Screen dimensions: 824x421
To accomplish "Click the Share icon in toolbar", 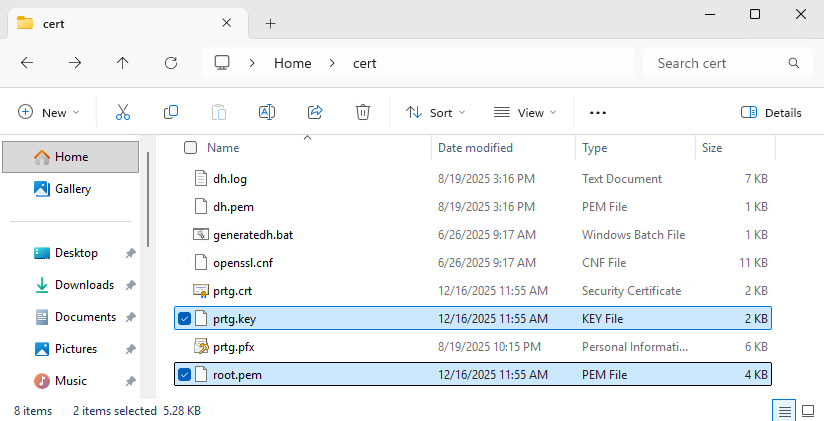I will [x=315, y=113].
